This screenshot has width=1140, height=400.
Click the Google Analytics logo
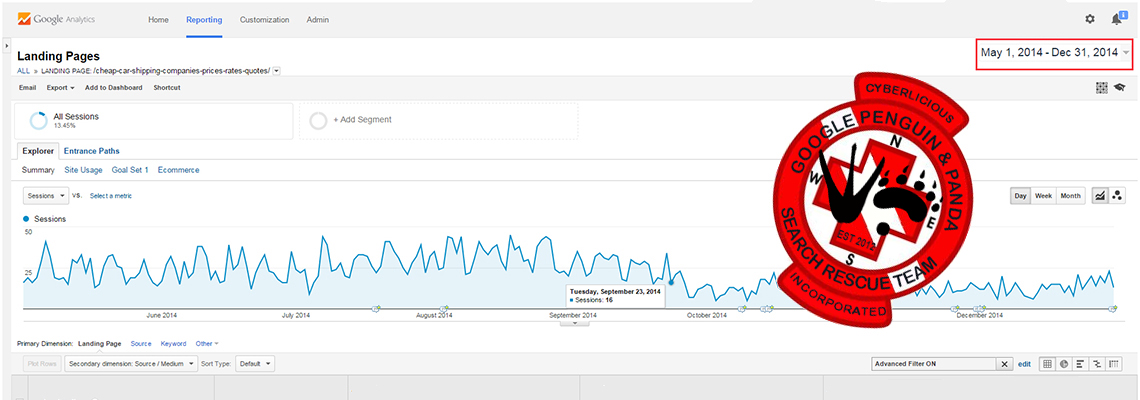point(56,20)
